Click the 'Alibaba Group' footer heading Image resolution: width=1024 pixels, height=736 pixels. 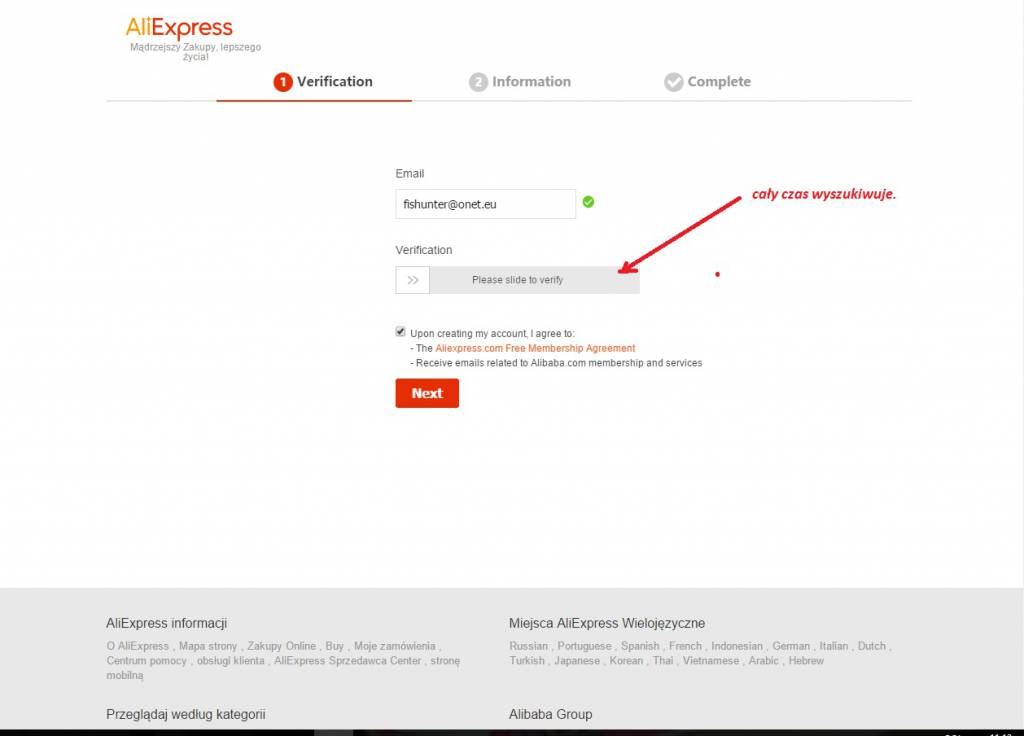tap(551, 714)
